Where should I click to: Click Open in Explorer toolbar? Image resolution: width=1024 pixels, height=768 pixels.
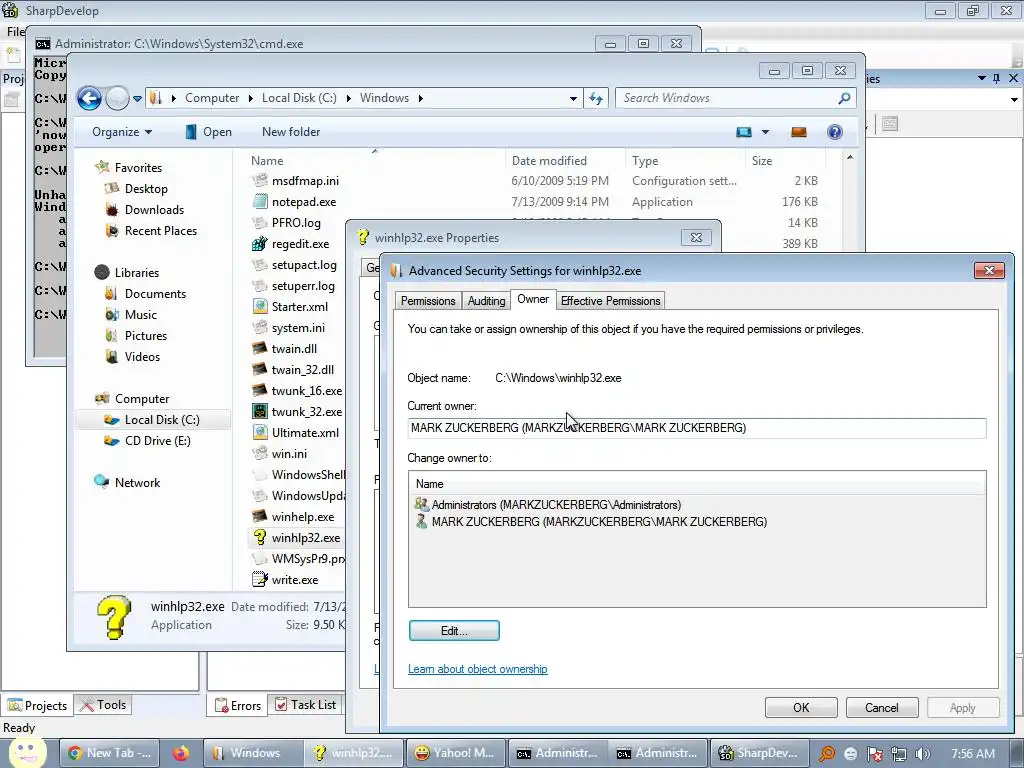[208, 132]
